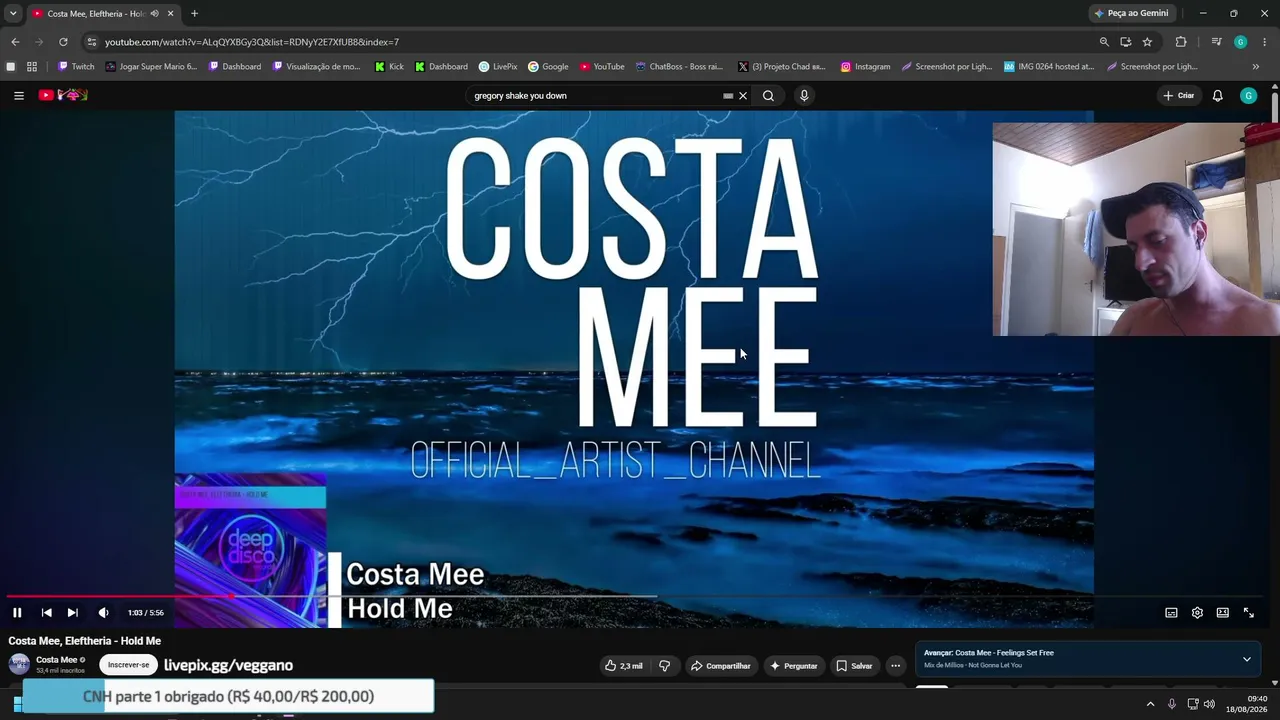The height and width of the screenshot is (720, 1280).
Task: Open the YouTube guide hamburger menu
Action: pos(19,96)
